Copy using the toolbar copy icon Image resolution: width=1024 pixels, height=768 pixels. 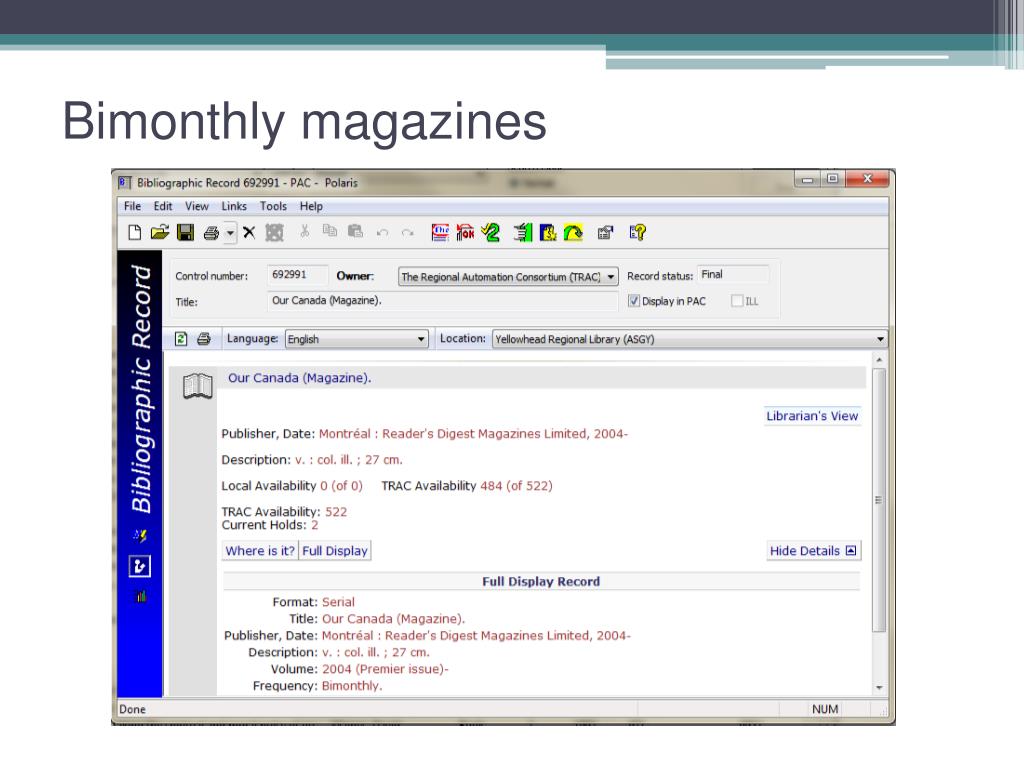[x=330, y=231]
